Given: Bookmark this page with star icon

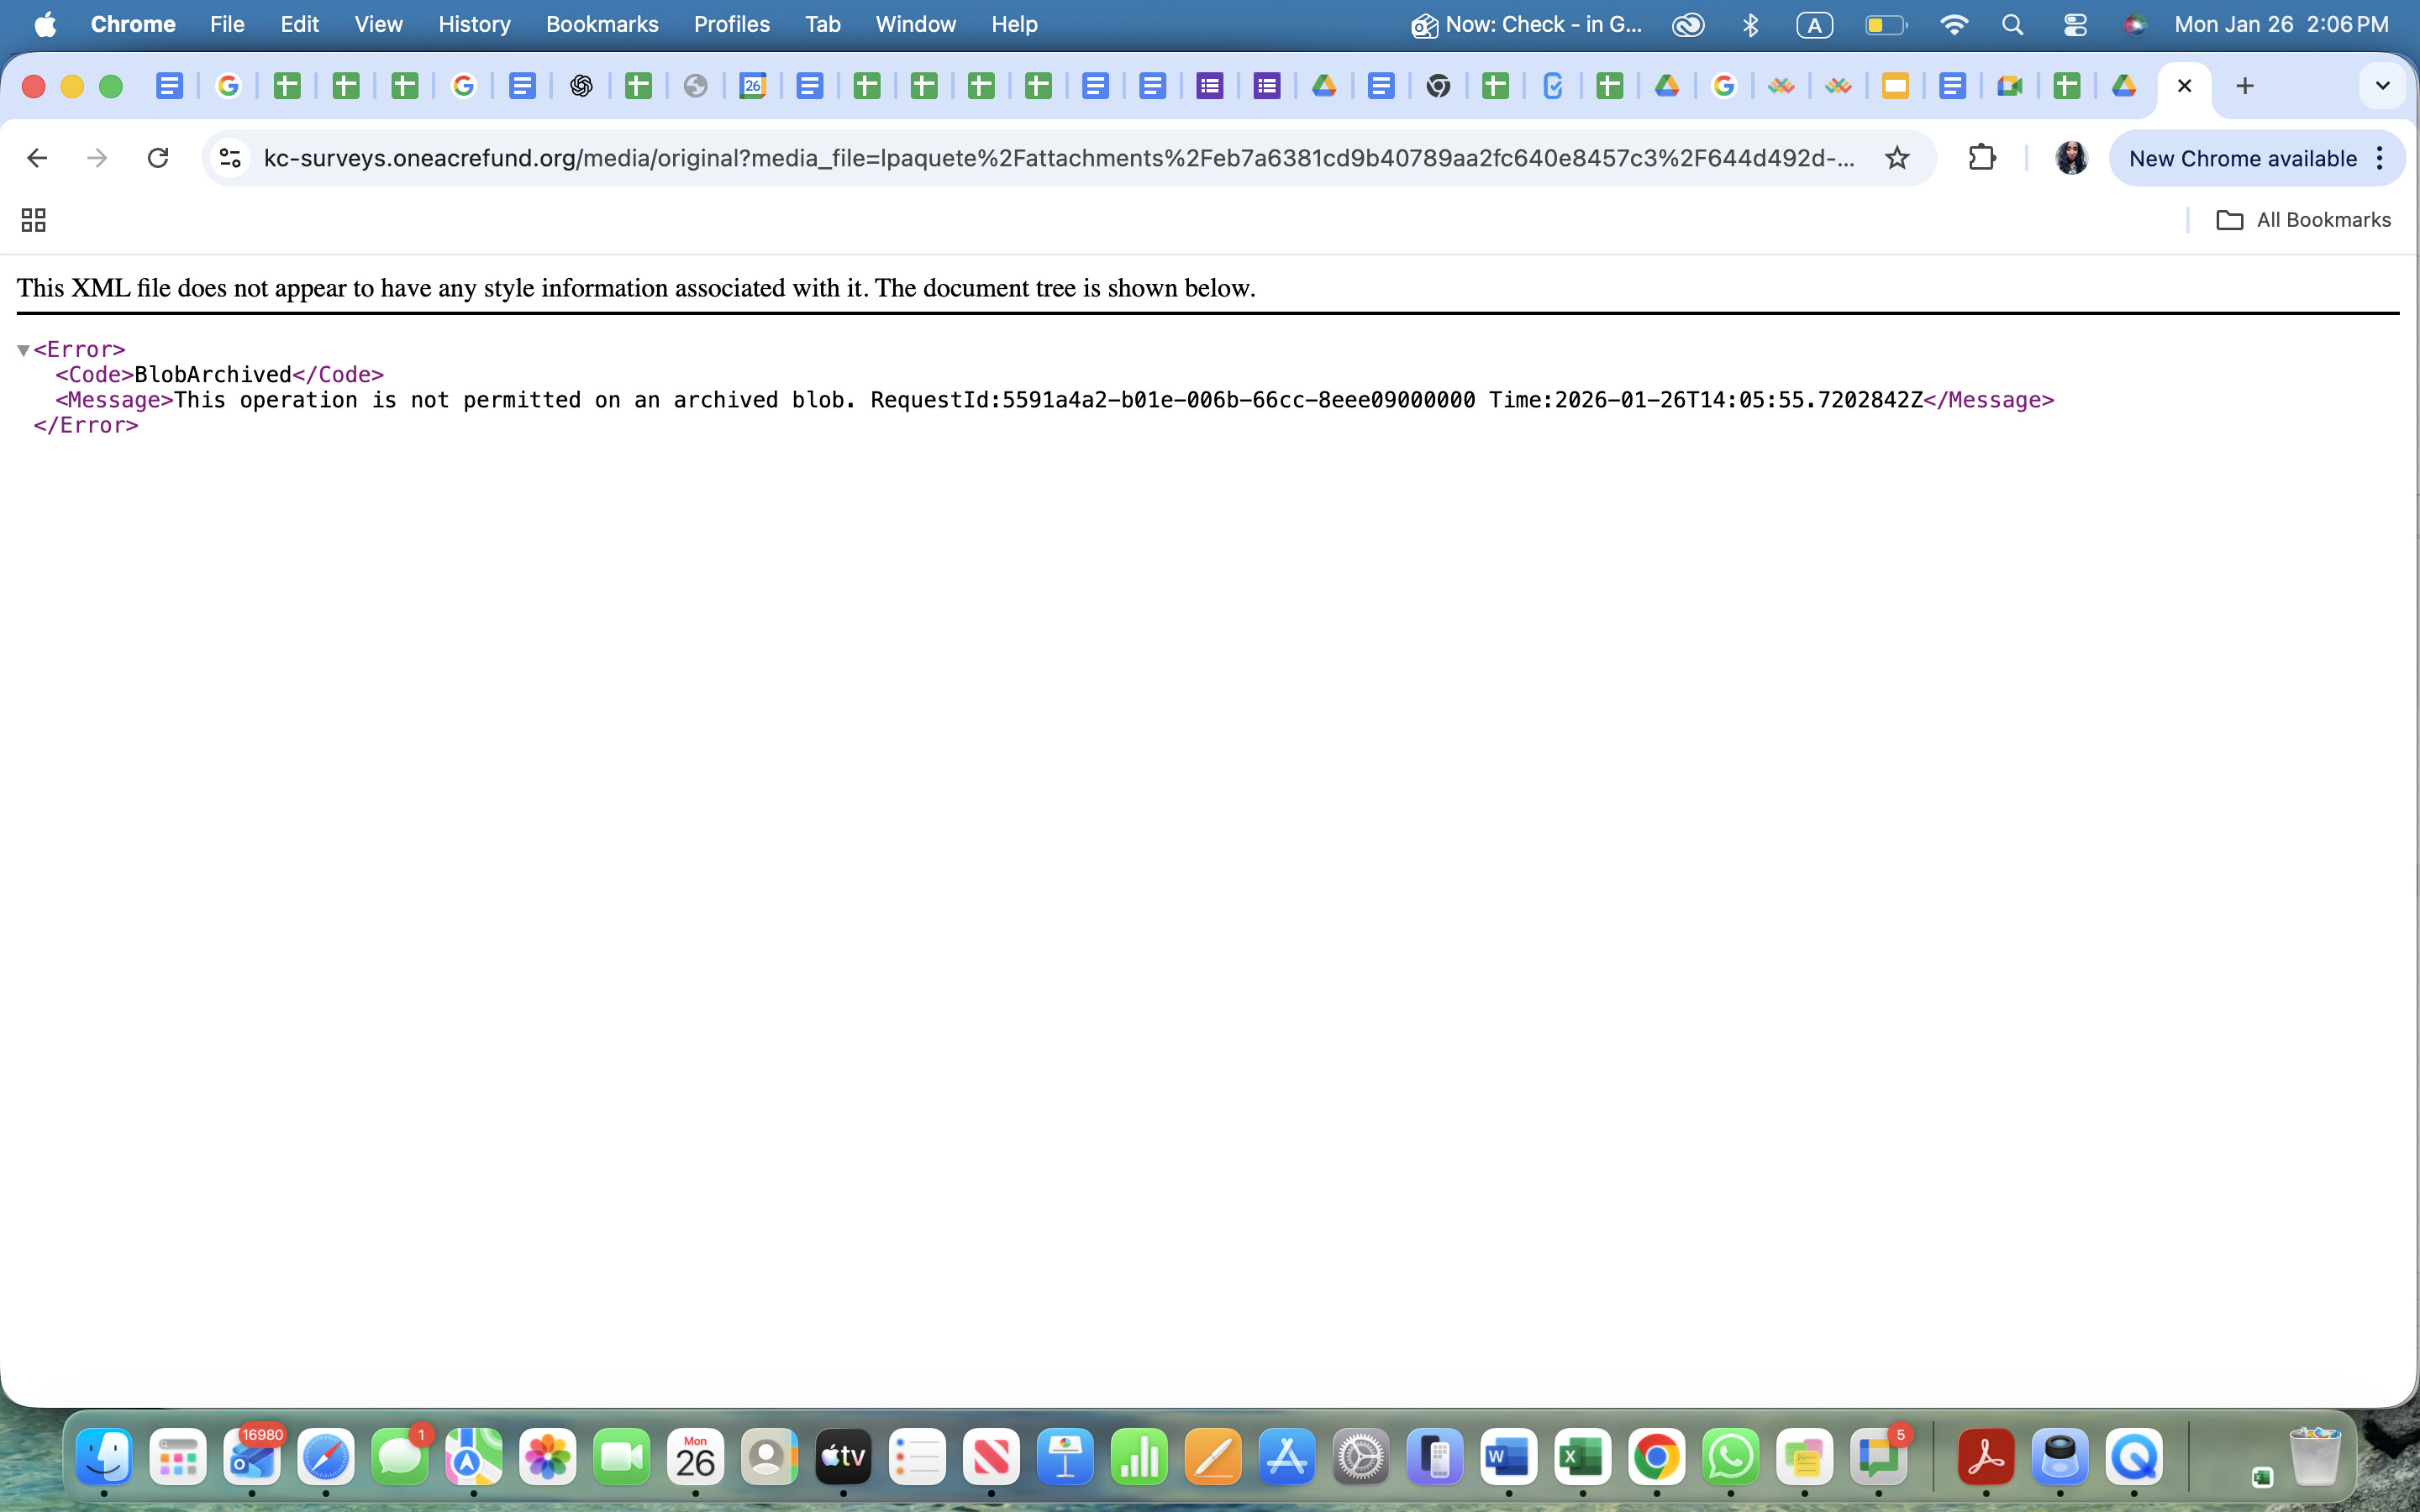Looking at the screenshot, I should (x=1897, y=158).
